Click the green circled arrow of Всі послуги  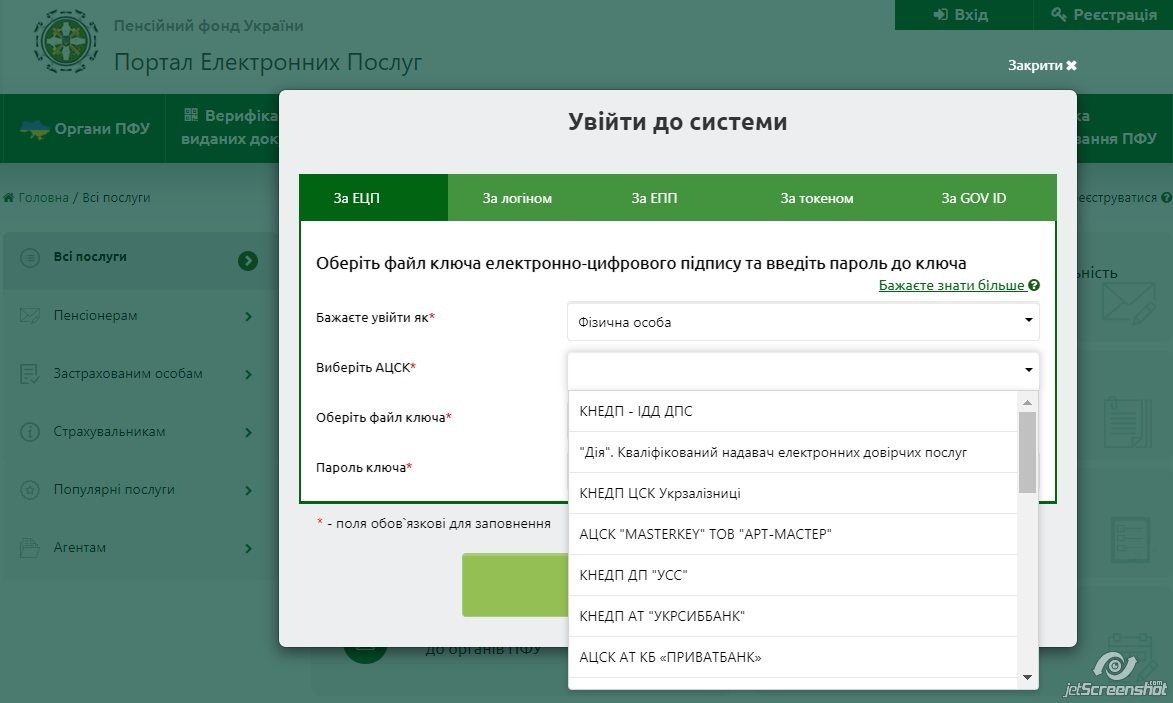[x=248, y=260]
